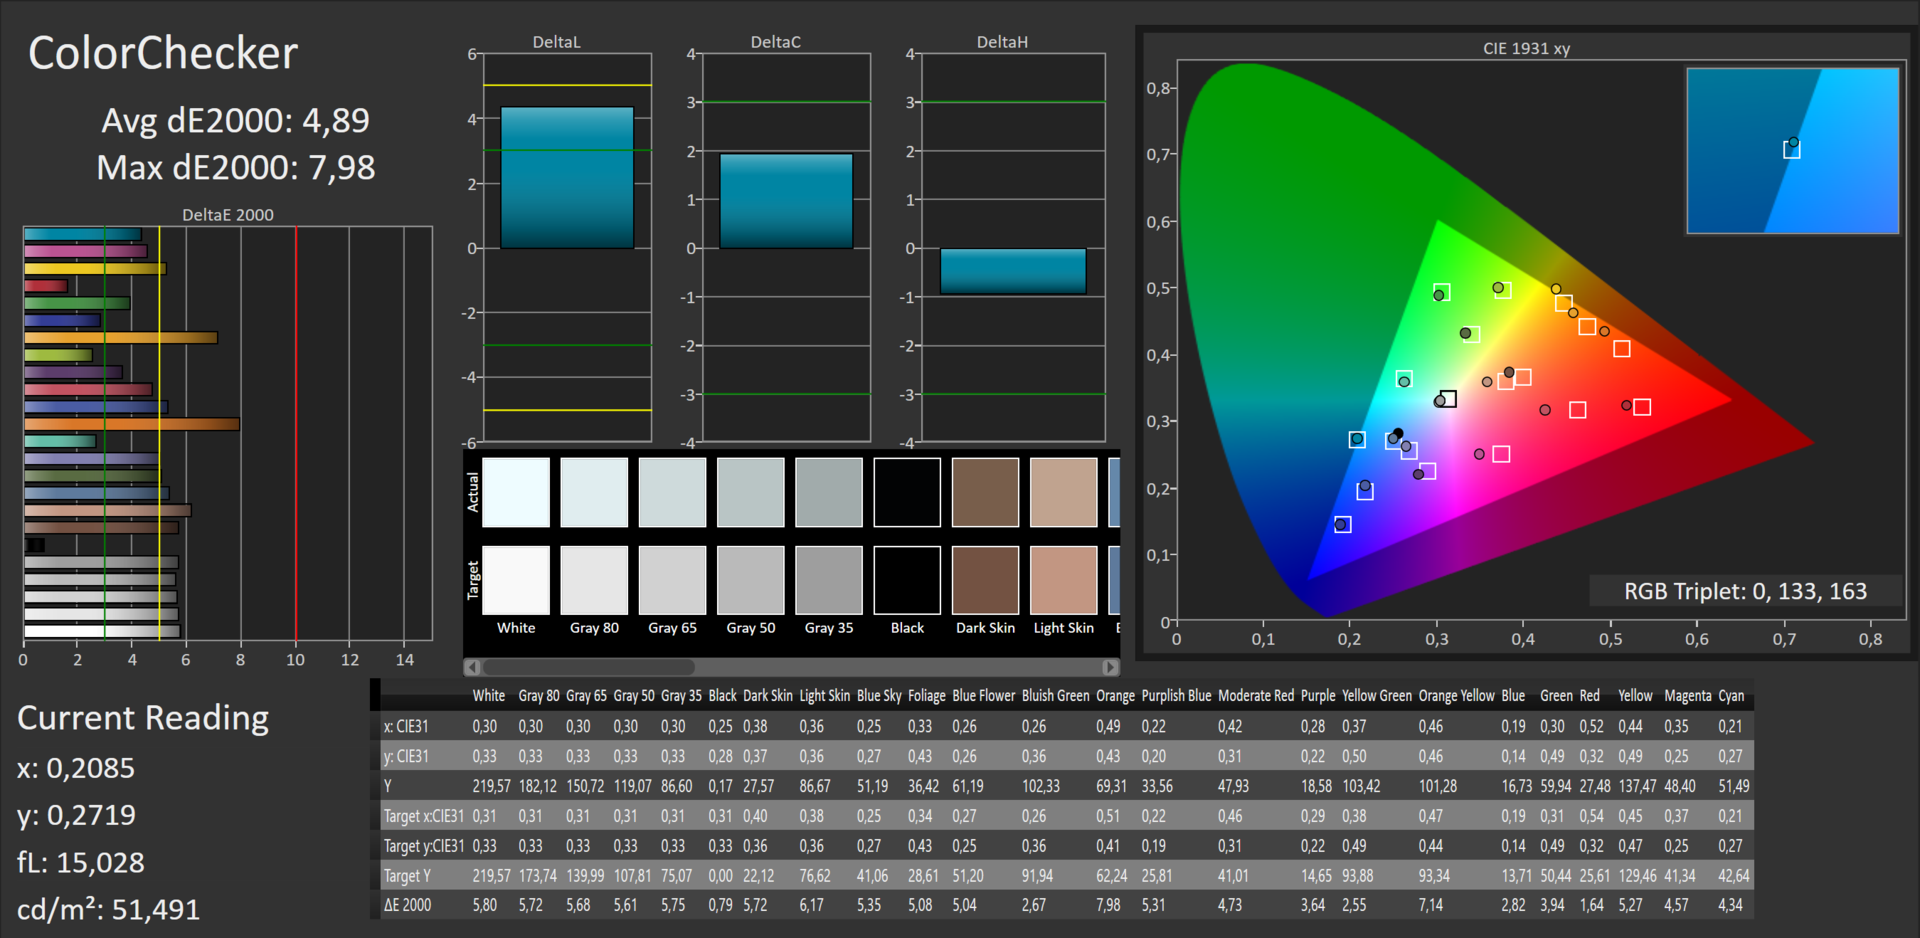Click the White column header in the table
Screen dimensions: 1920x938
[x=489, y=696]
